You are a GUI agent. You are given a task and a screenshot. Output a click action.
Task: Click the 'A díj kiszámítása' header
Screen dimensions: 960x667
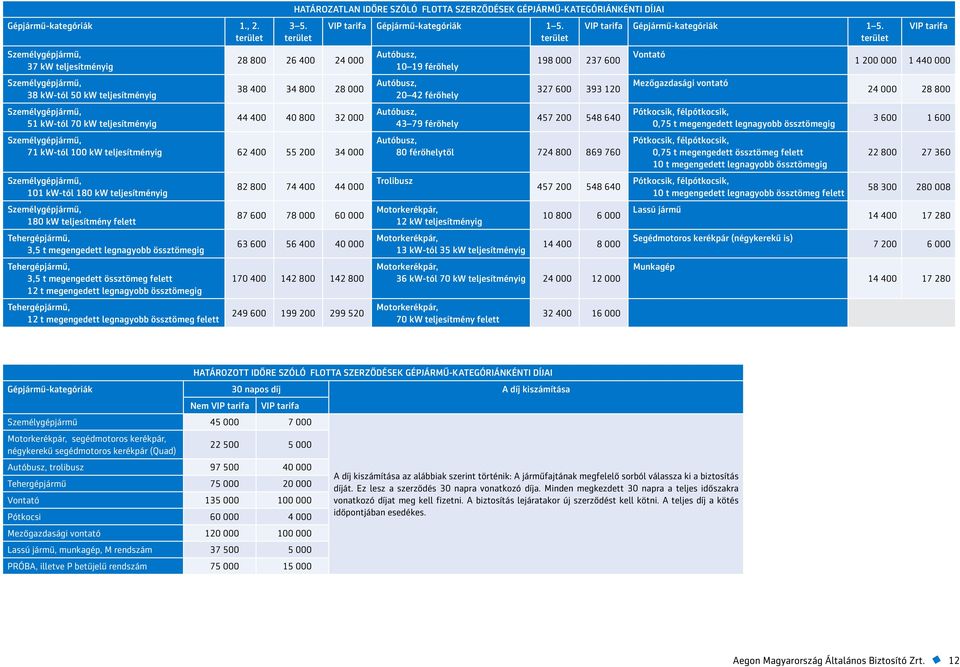[536, 389]
